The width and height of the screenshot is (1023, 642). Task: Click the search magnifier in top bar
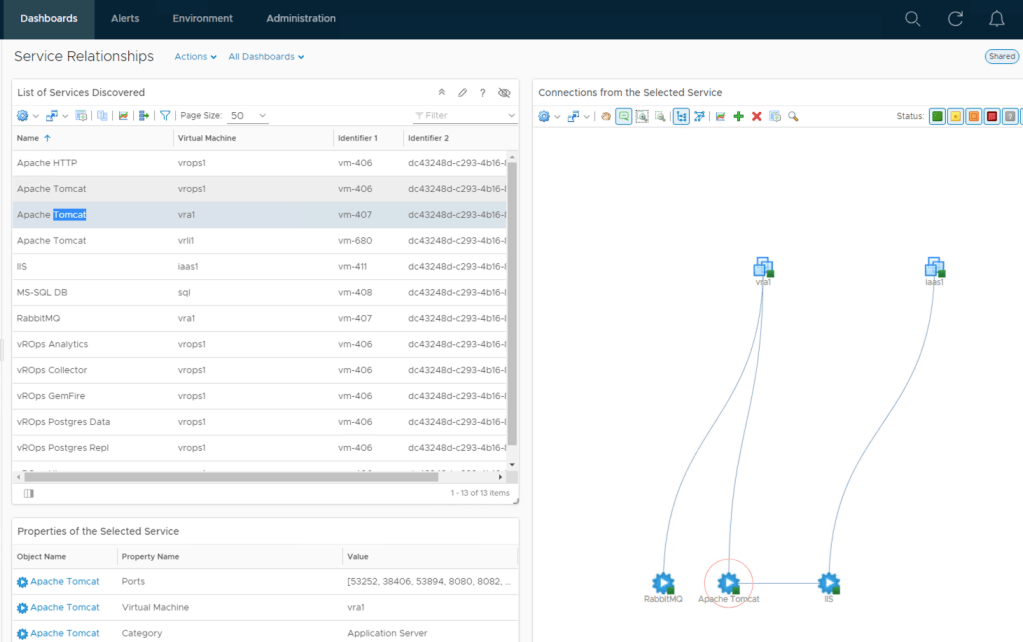click(912, 19)
